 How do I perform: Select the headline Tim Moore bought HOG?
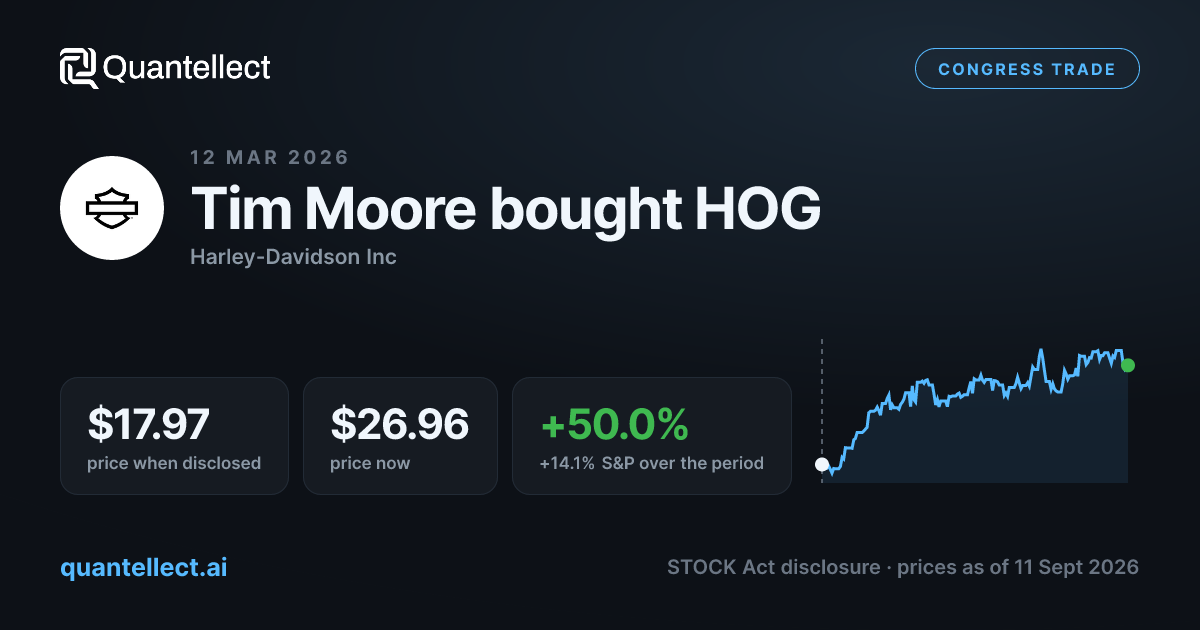click(x=506, y=209)
